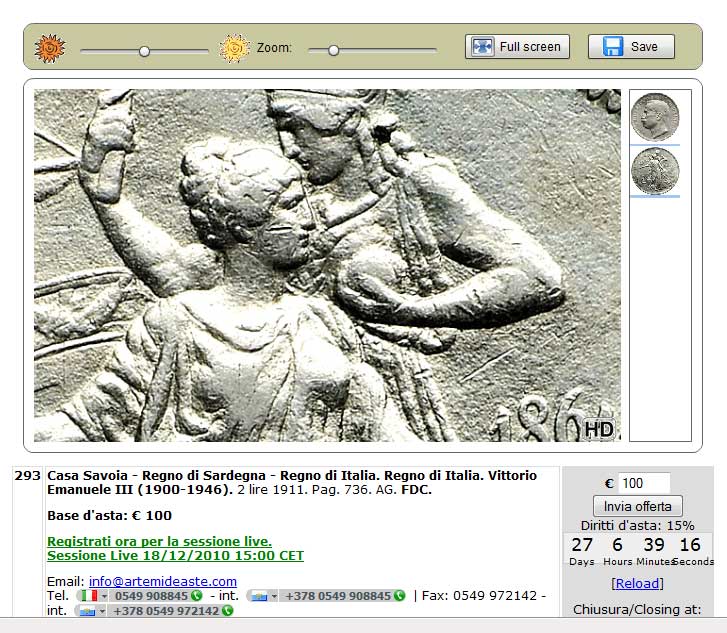Select the coin obverse portrait thumbnail
The height and width of the screenshot is (633, 727).
[655, 117]
